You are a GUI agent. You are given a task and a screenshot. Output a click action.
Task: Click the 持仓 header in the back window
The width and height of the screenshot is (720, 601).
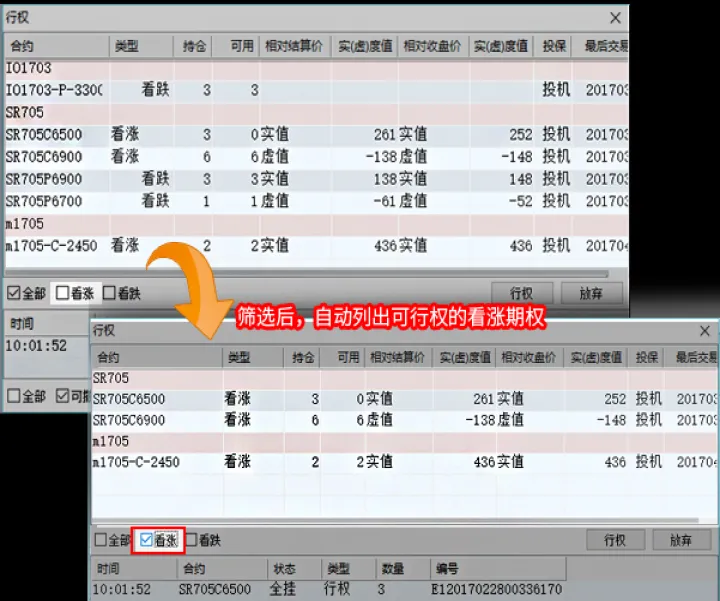[x=193, y=46]
